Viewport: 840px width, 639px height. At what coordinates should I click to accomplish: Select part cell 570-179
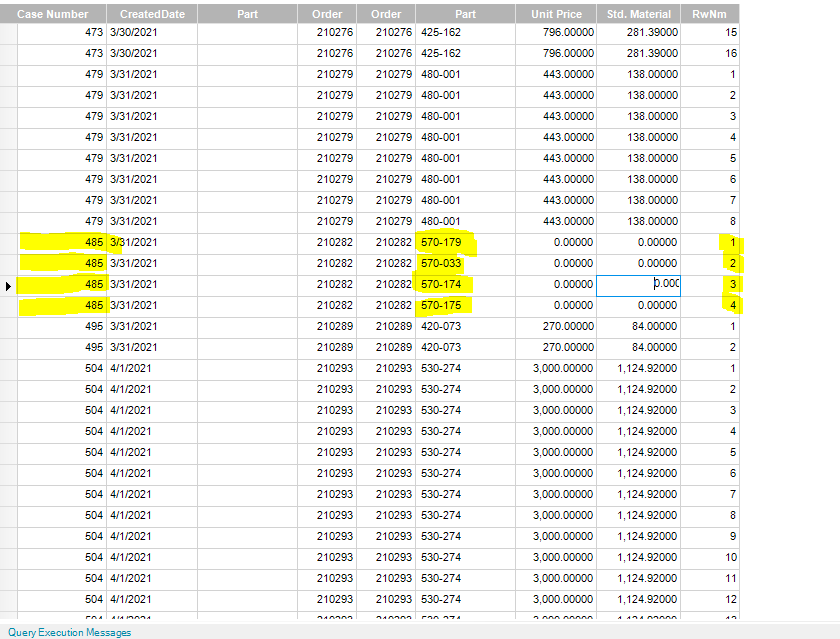466,243
